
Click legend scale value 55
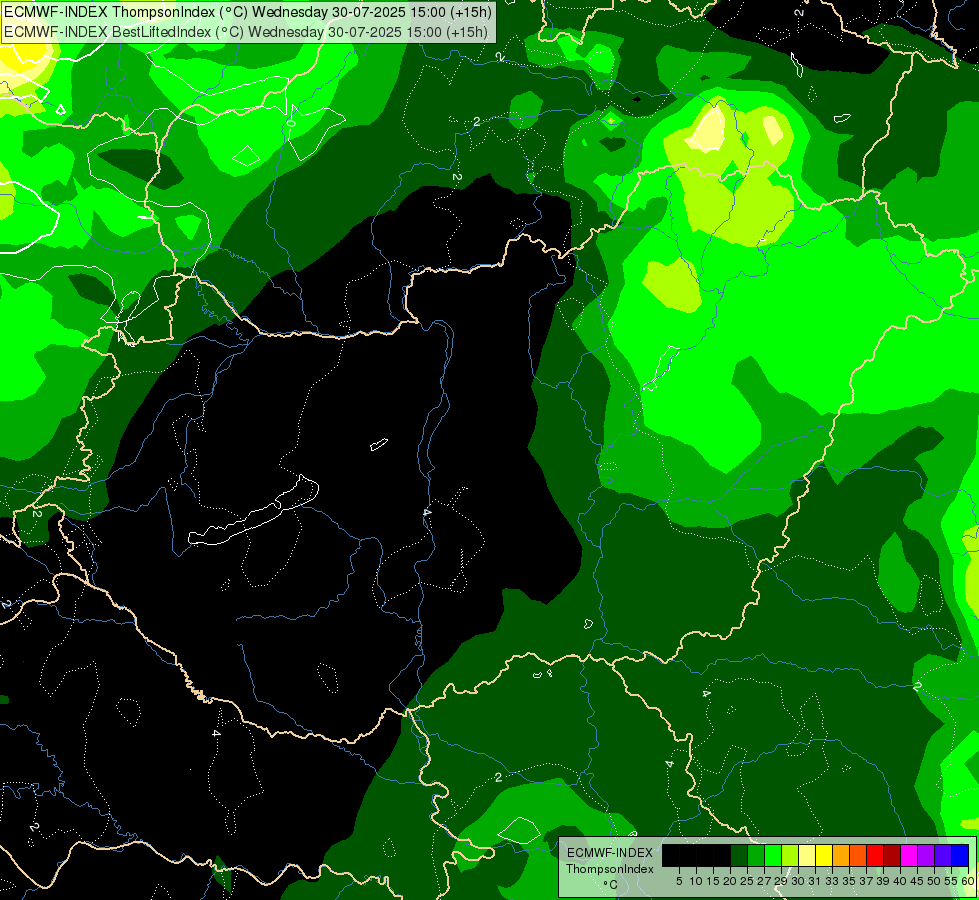point(951,881)
